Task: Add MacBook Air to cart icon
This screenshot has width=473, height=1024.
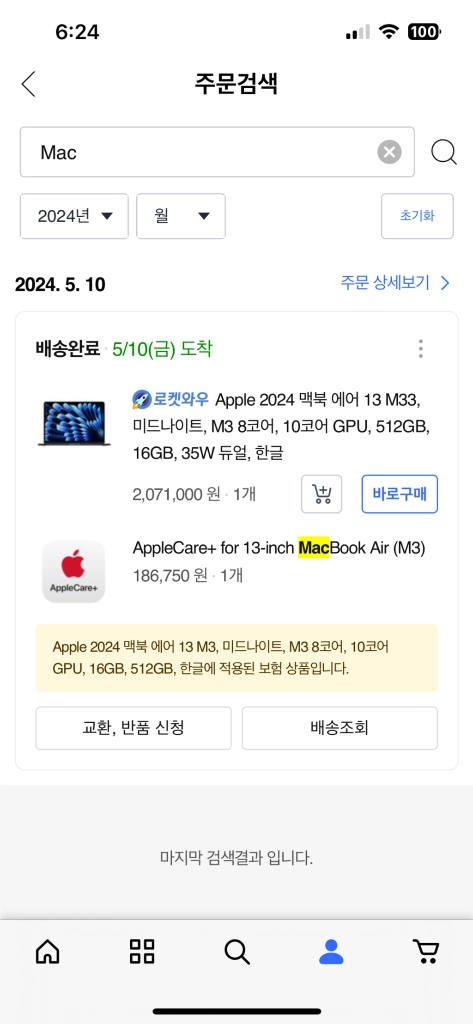Action: [321, 494]
